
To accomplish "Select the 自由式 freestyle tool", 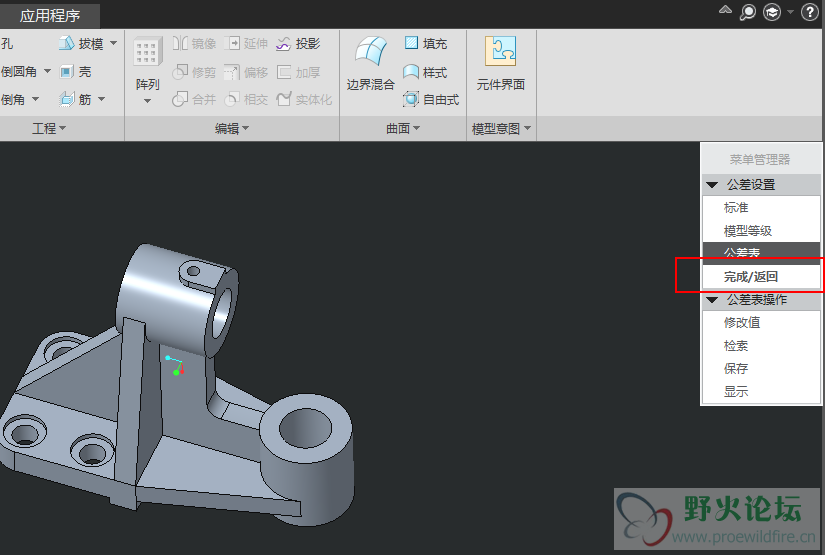I will click(x=431, y=99).
